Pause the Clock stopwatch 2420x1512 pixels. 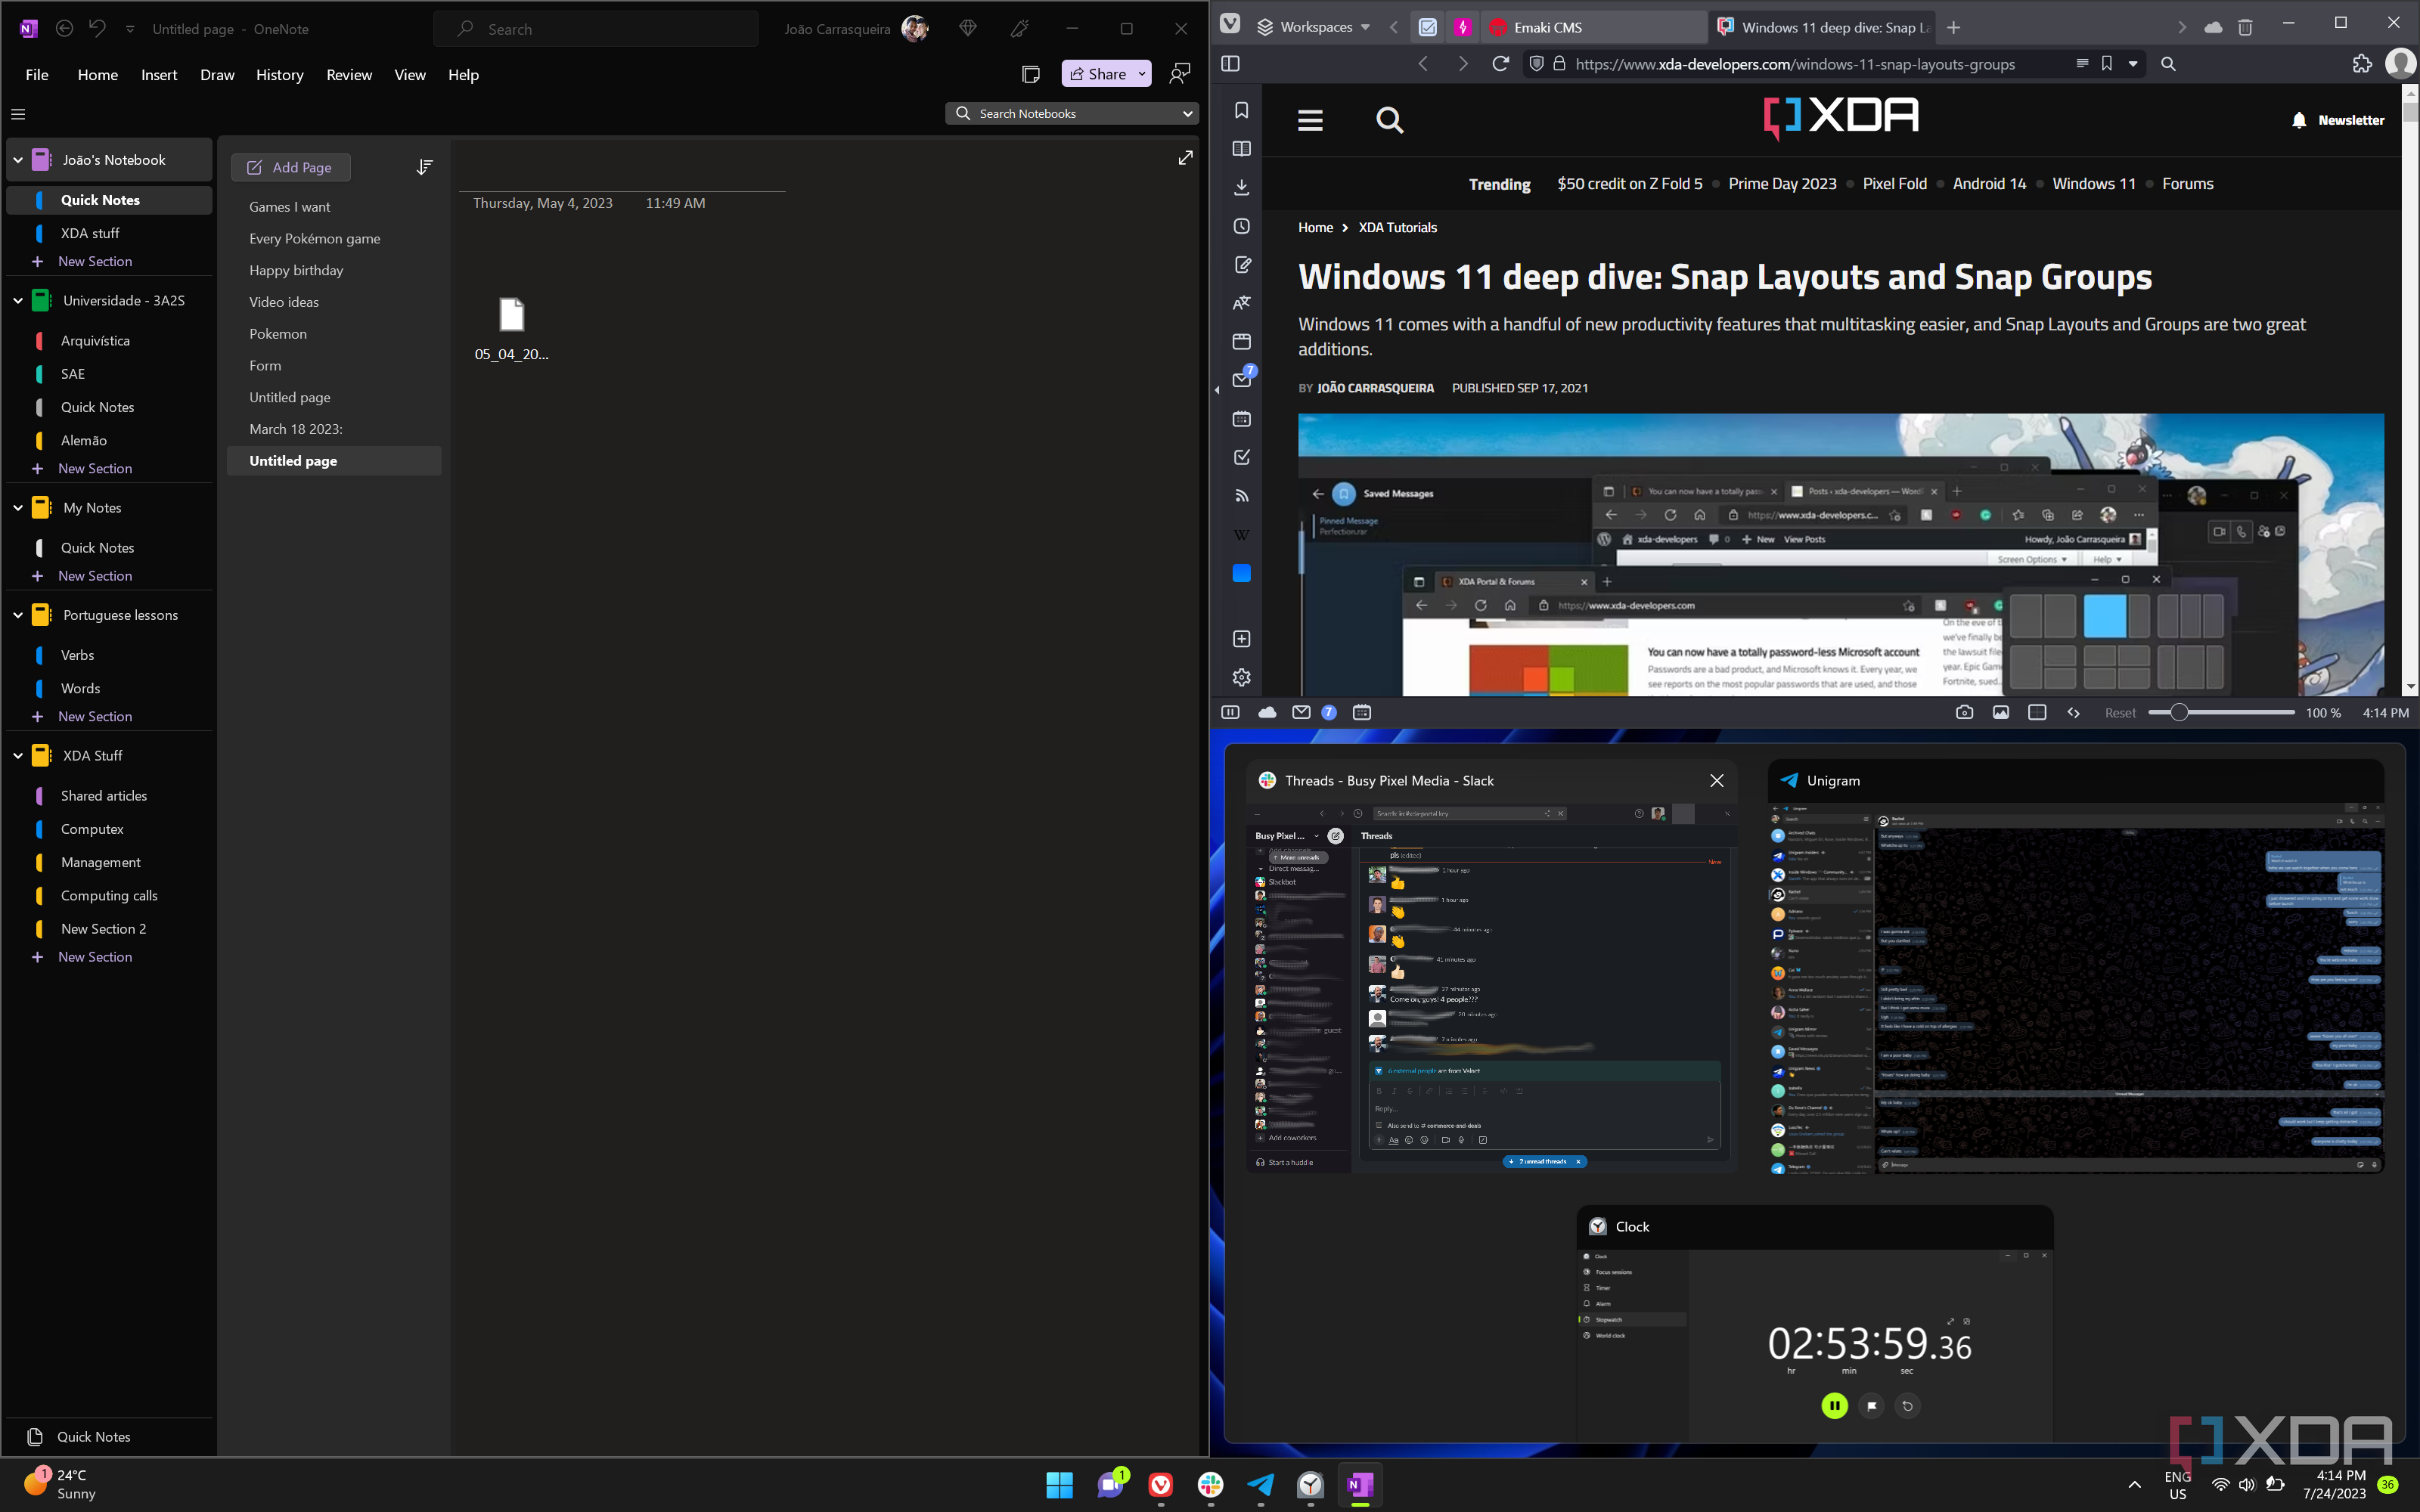click(1834, 1405)
